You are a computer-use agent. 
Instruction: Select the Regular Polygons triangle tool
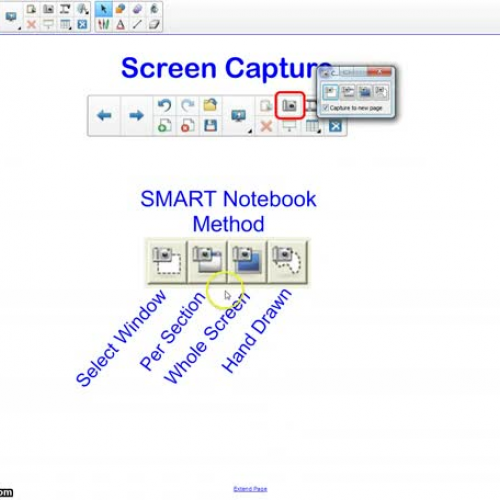coord(120,24)
